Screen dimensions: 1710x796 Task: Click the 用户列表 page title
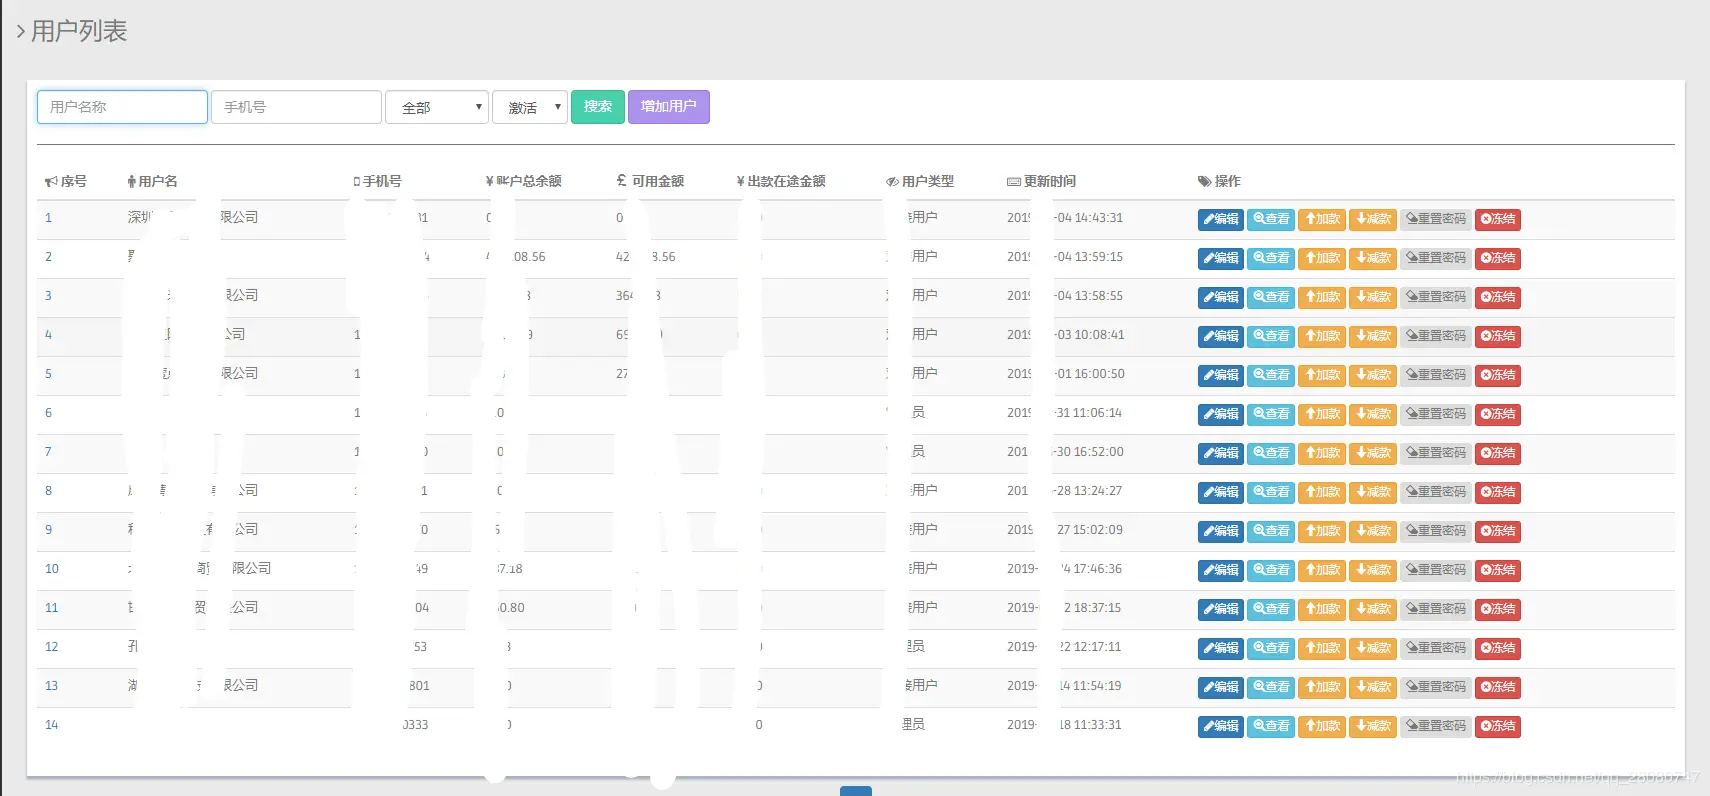79,31
